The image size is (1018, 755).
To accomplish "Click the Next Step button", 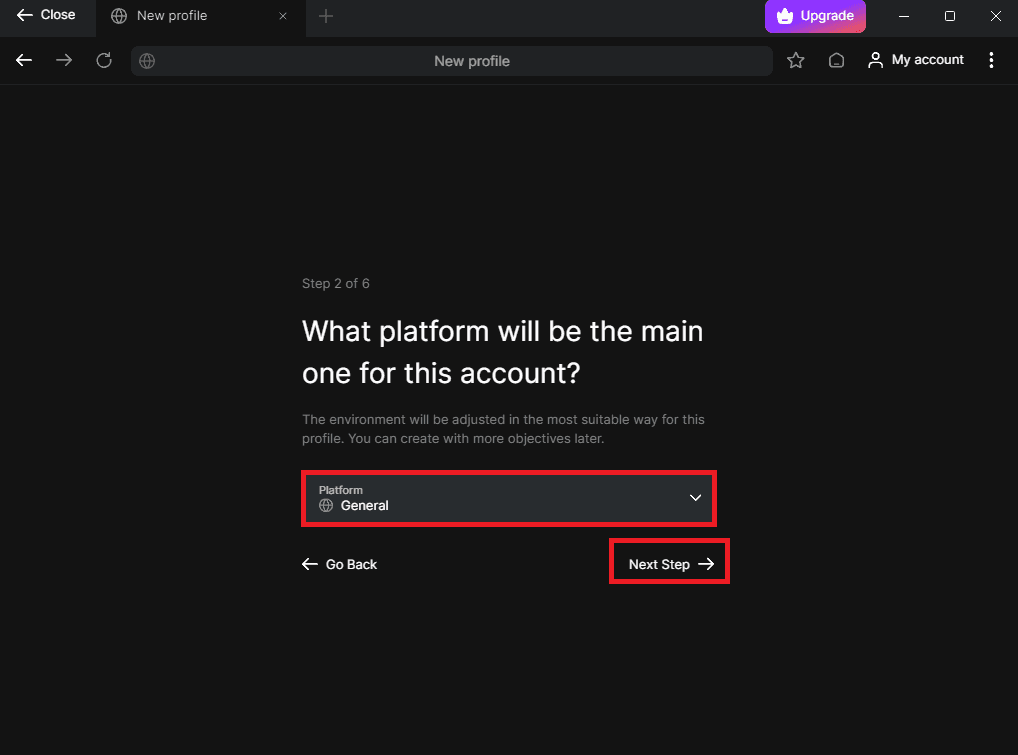I will (670, 564).
